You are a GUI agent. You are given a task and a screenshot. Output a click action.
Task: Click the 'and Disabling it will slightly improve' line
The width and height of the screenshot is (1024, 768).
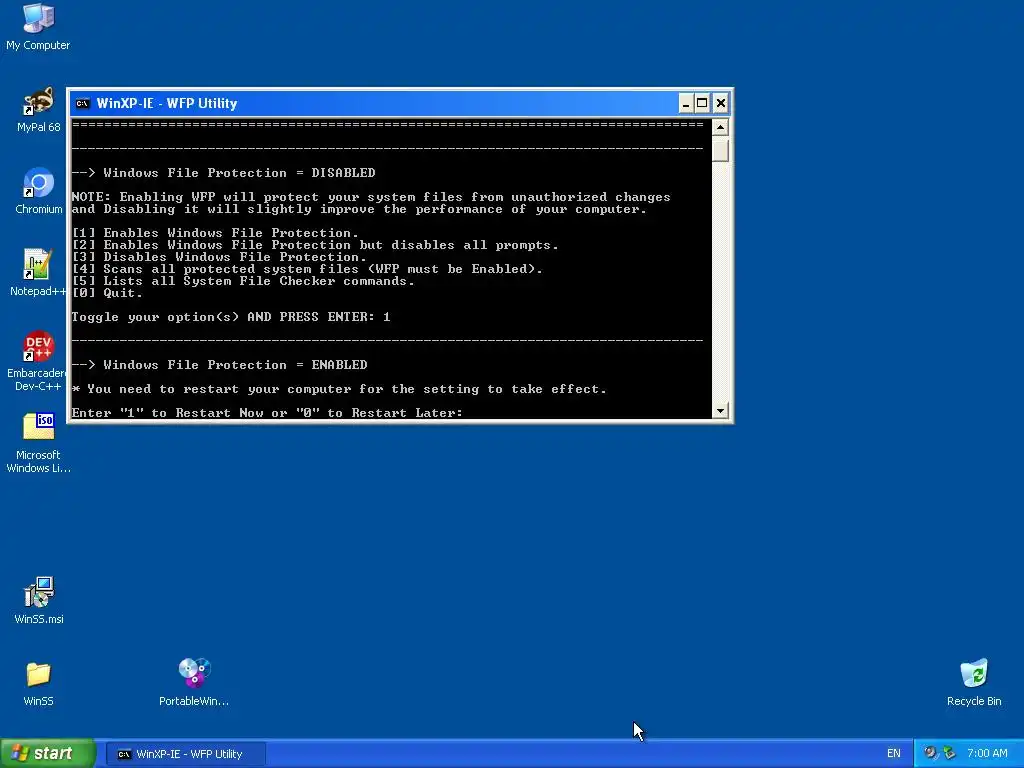point(359,210)
